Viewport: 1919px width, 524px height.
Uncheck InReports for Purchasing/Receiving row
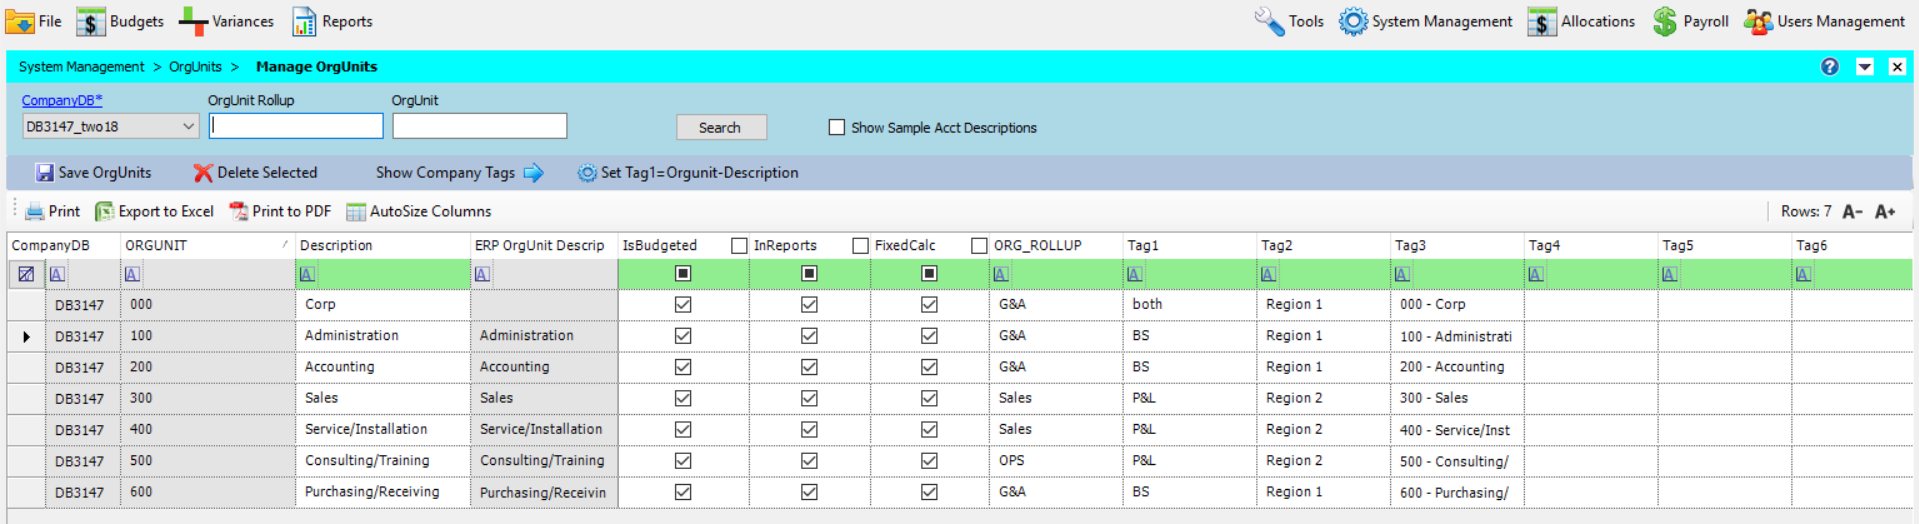click(809, 492)
